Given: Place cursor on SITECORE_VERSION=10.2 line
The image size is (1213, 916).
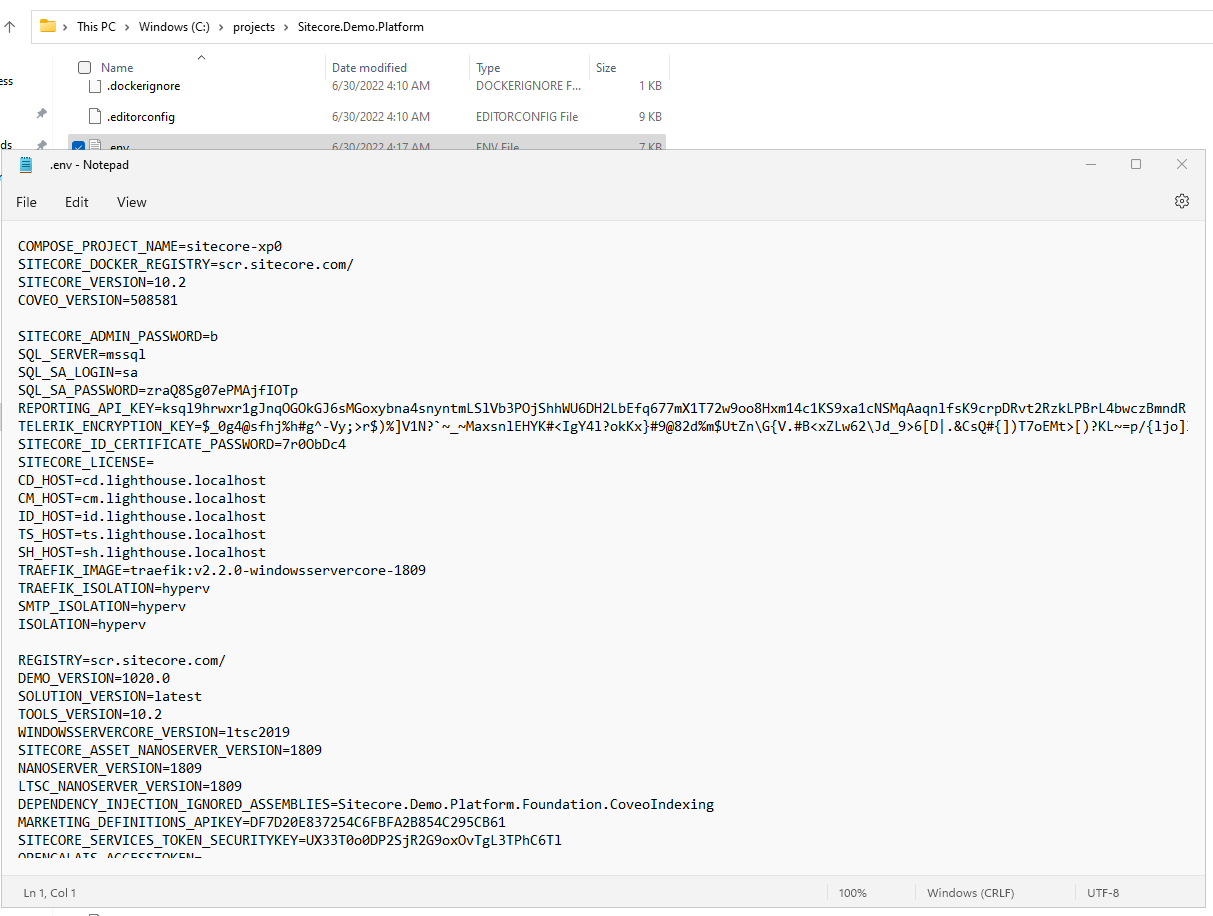Looking at the screenshot, I should 102,282.
